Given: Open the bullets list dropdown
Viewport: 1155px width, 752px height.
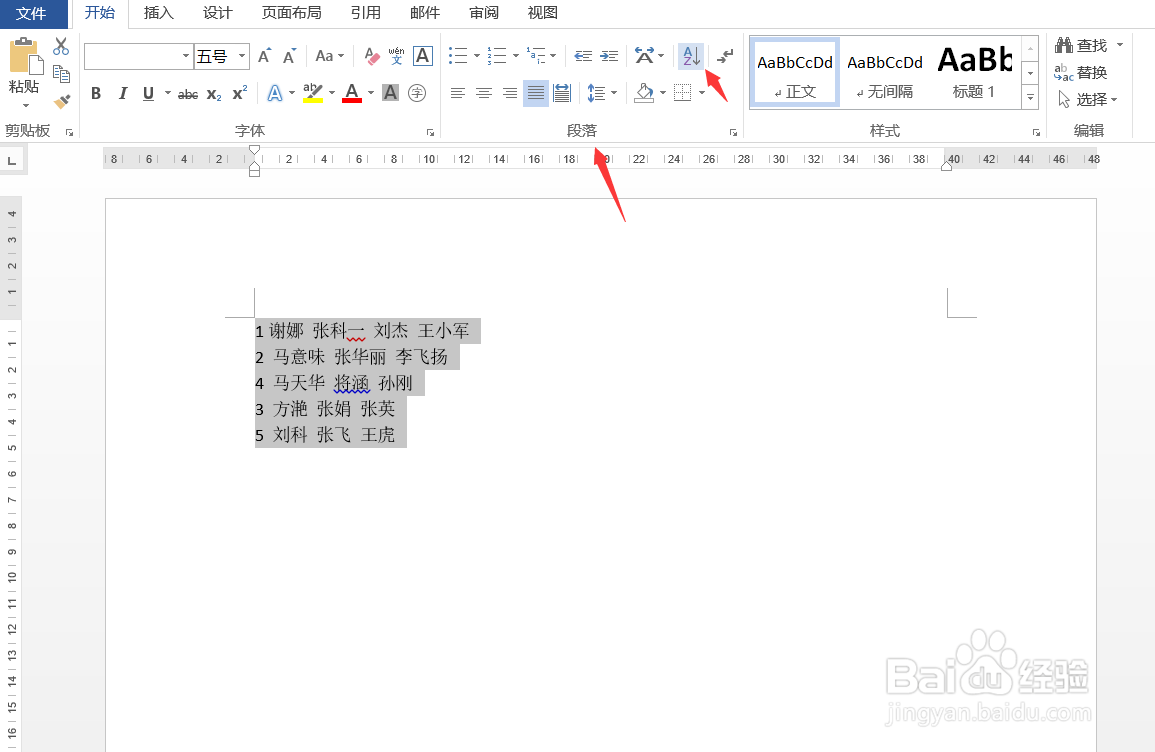Looking at the screenshot, I should click(477, 56).
